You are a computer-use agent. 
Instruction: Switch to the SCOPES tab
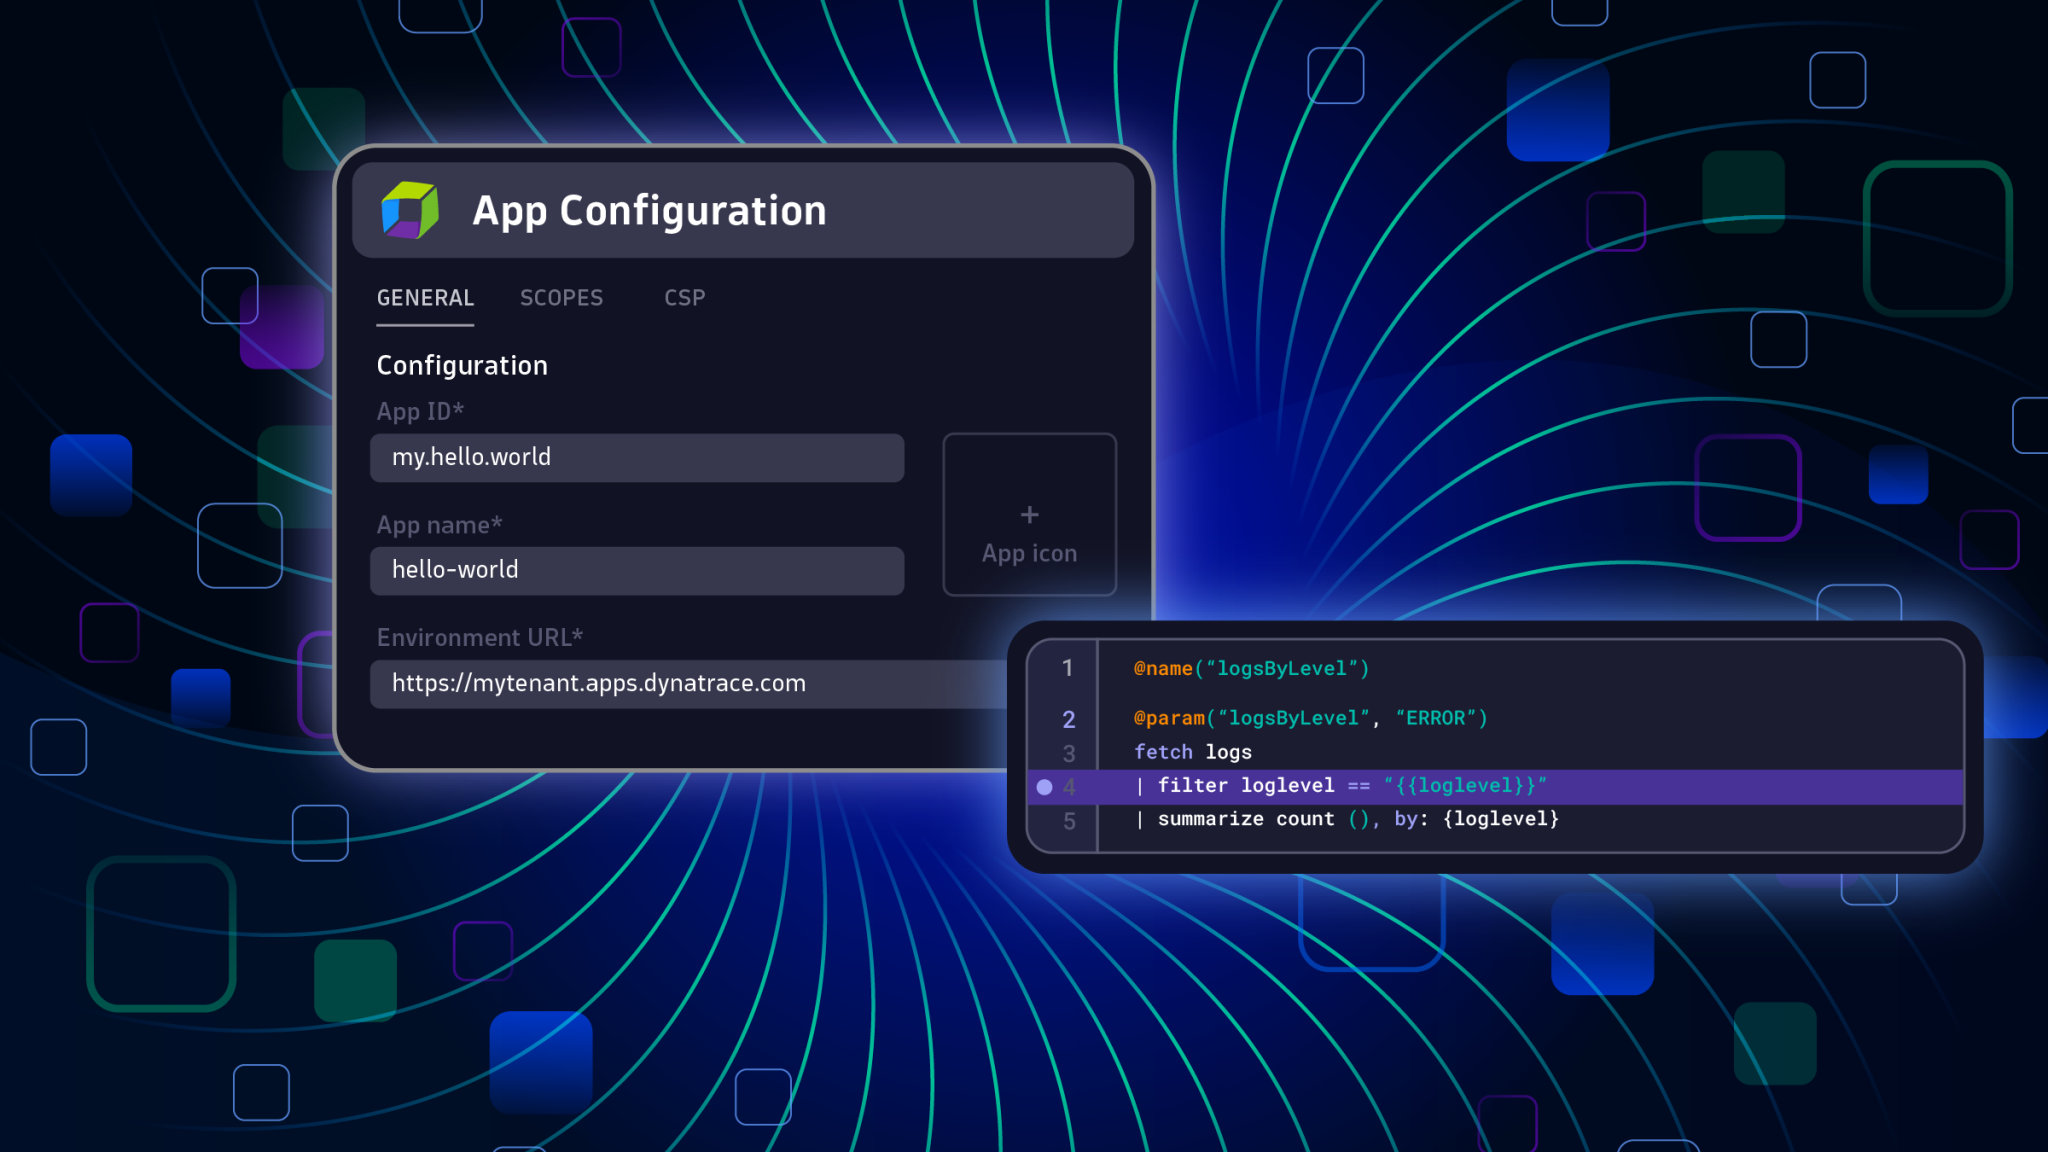click(561, 297)
